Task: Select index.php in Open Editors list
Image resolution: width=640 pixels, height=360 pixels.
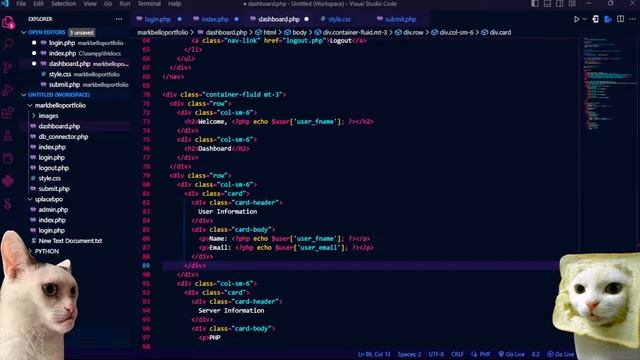Action: 62,53
